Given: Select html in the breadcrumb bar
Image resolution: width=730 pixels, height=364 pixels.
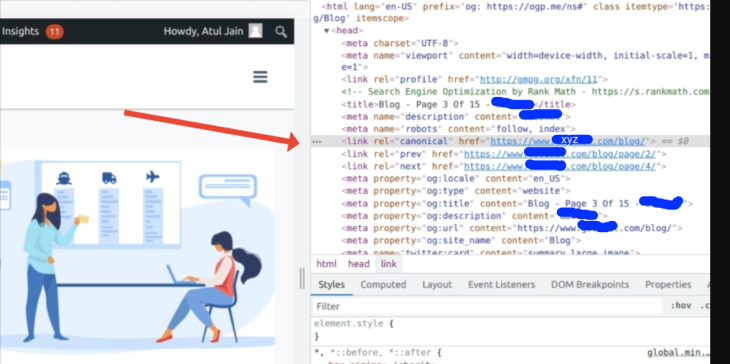Looking at the screenshot, I should pyautogui.click(x=326, y=264).
